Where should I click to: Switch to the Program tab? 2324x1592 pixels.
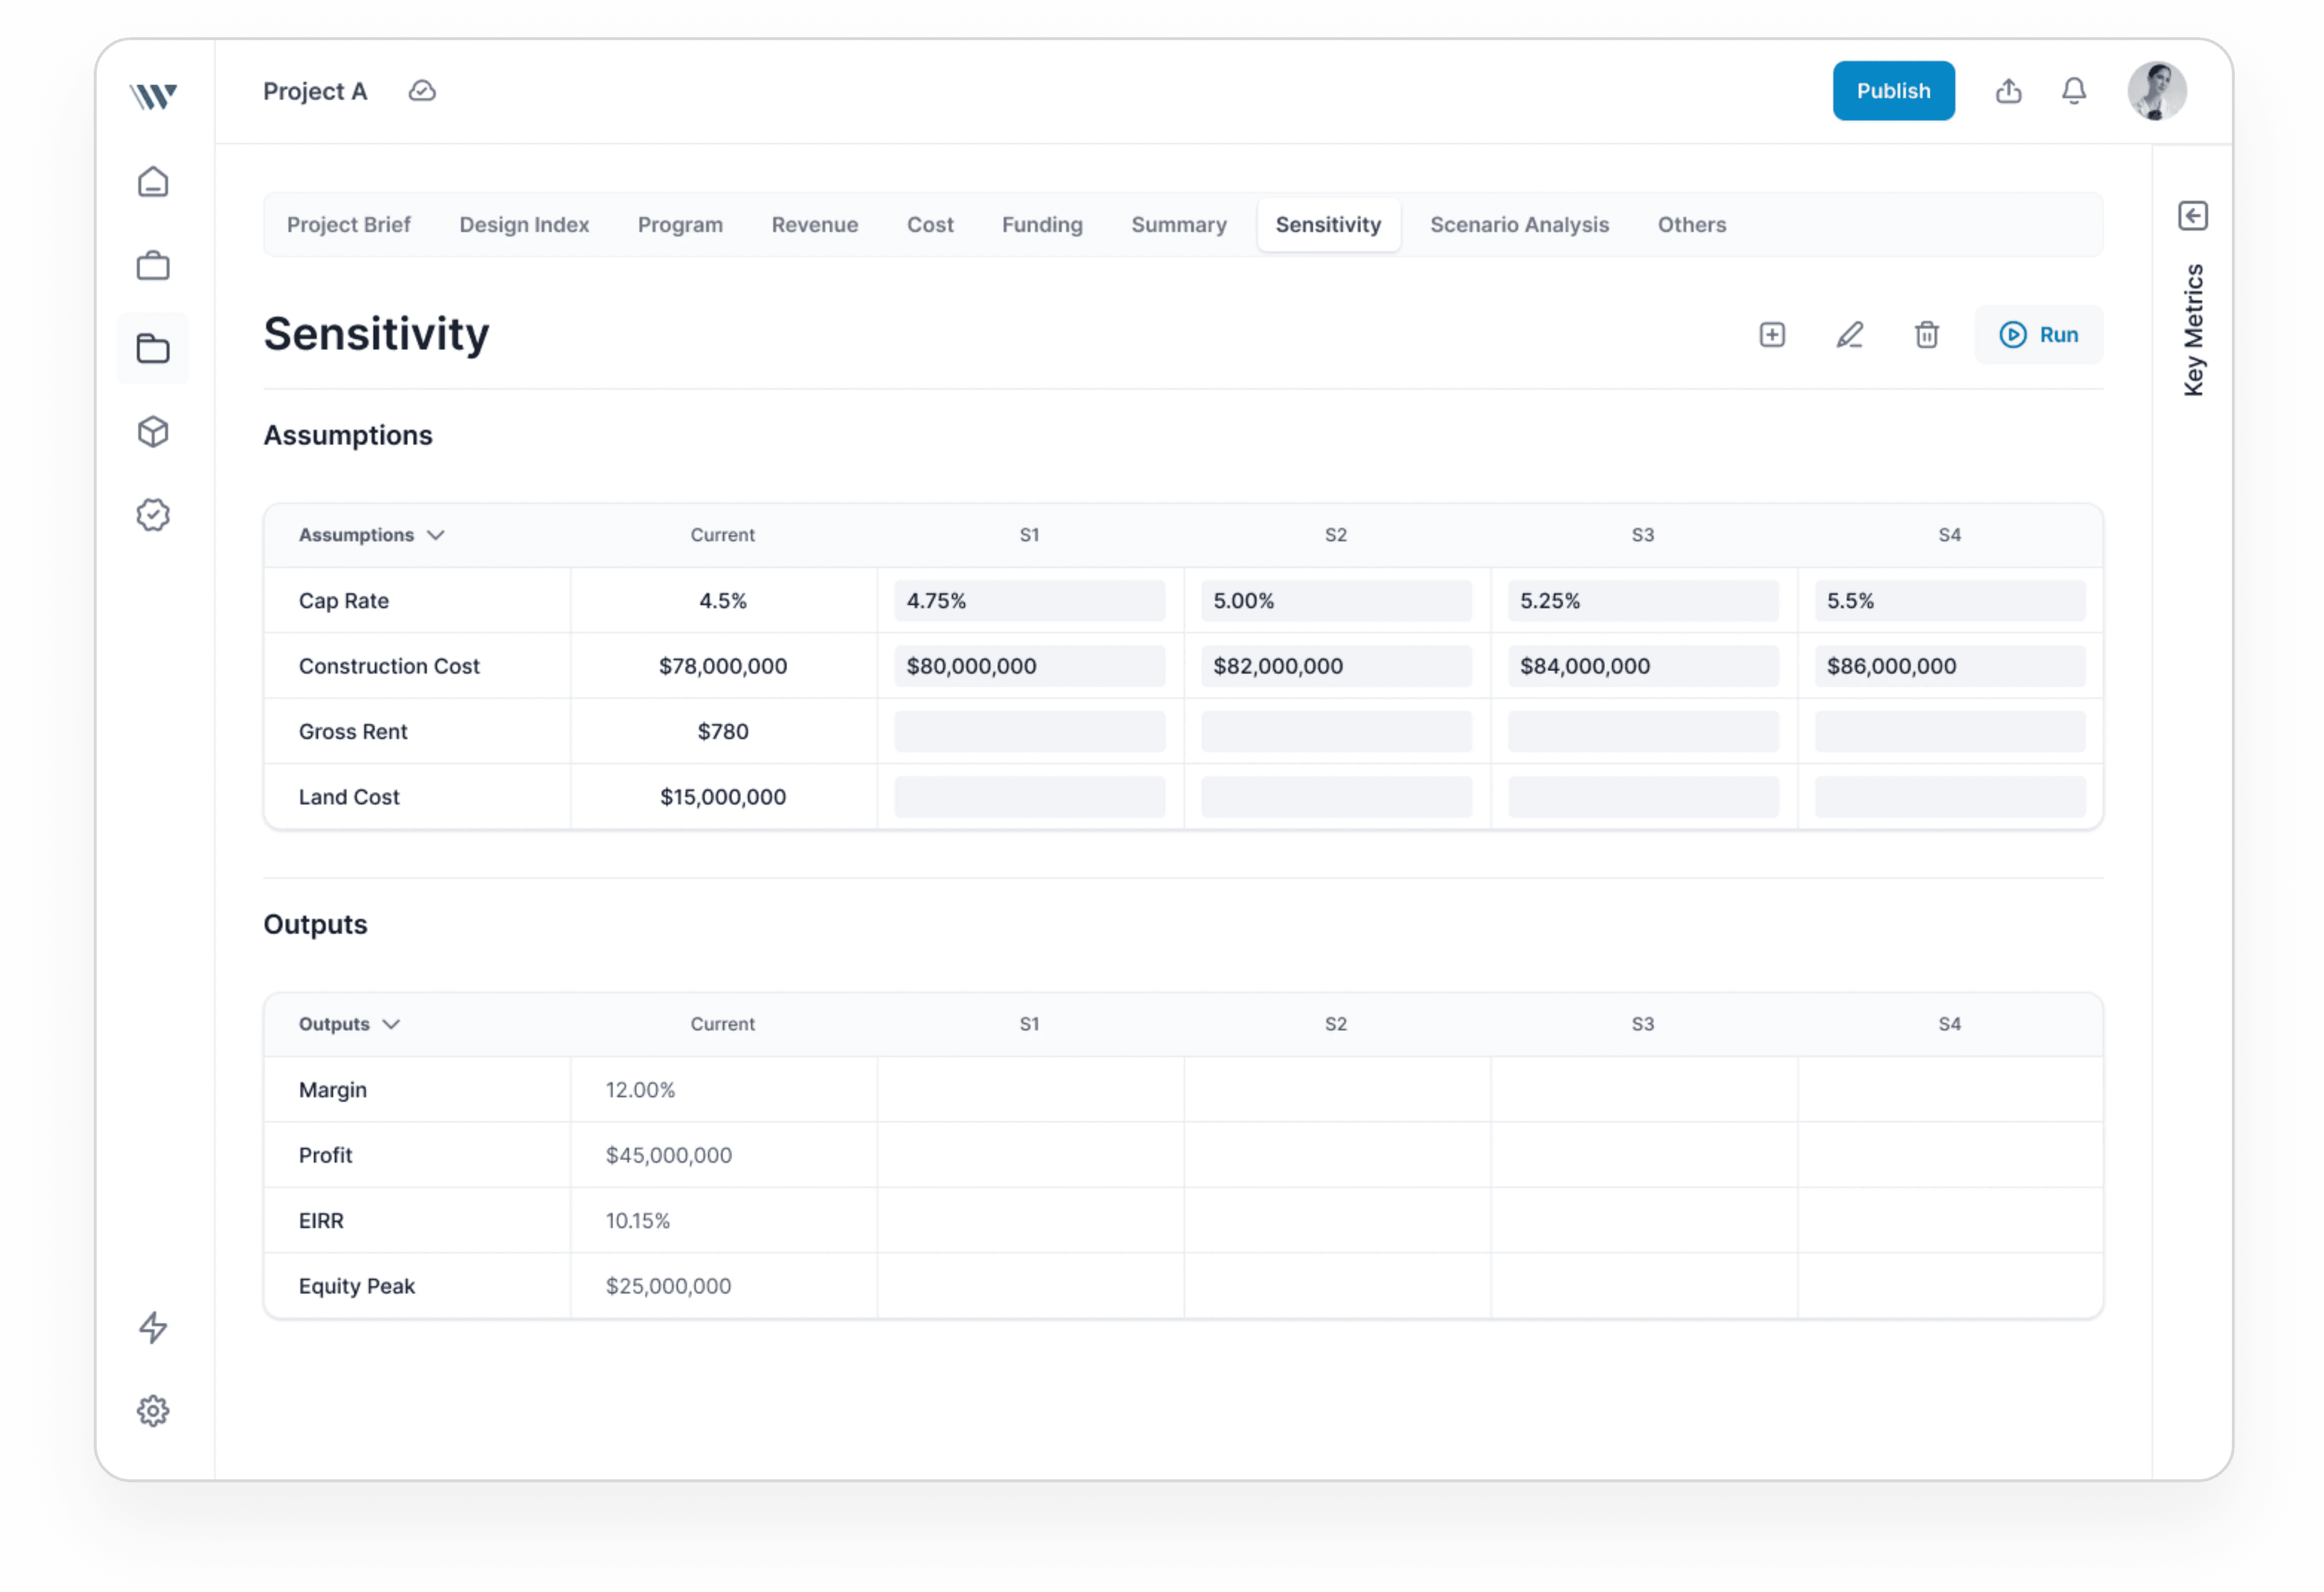pos(680,225)
